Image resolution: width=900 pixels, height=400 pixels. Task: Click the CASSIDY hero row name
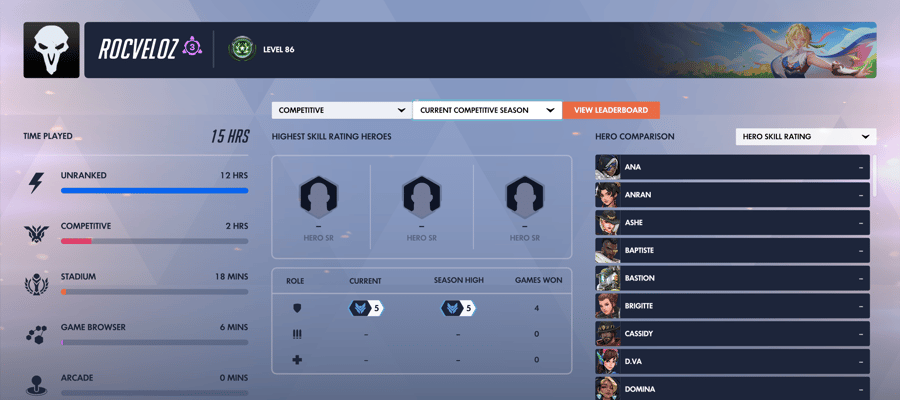tap(639, 334)
